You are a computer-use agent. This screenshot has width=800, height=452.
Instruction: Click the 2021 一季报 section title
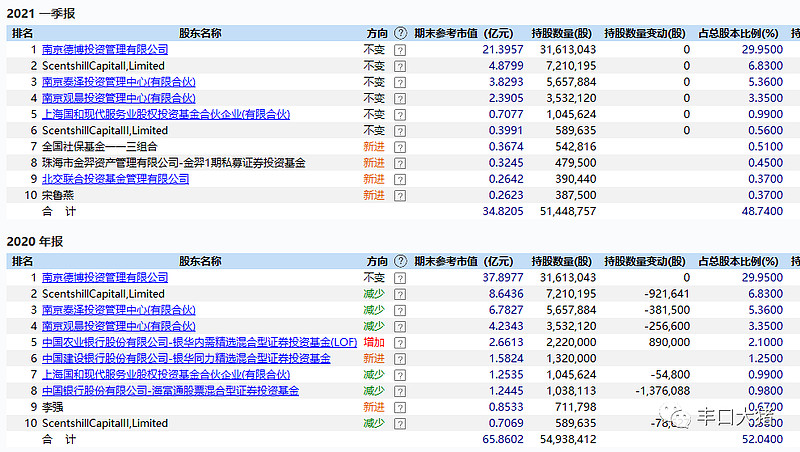(x=41, y=14)
